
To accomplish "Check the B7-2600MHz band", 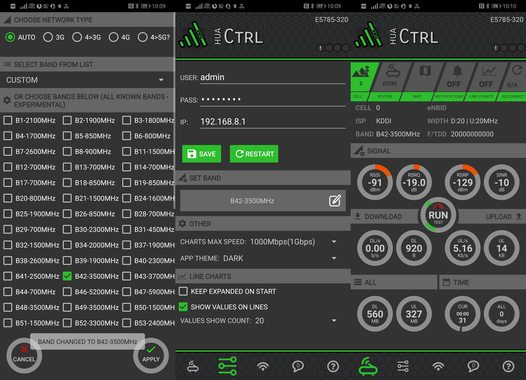I will click(8, 151).
